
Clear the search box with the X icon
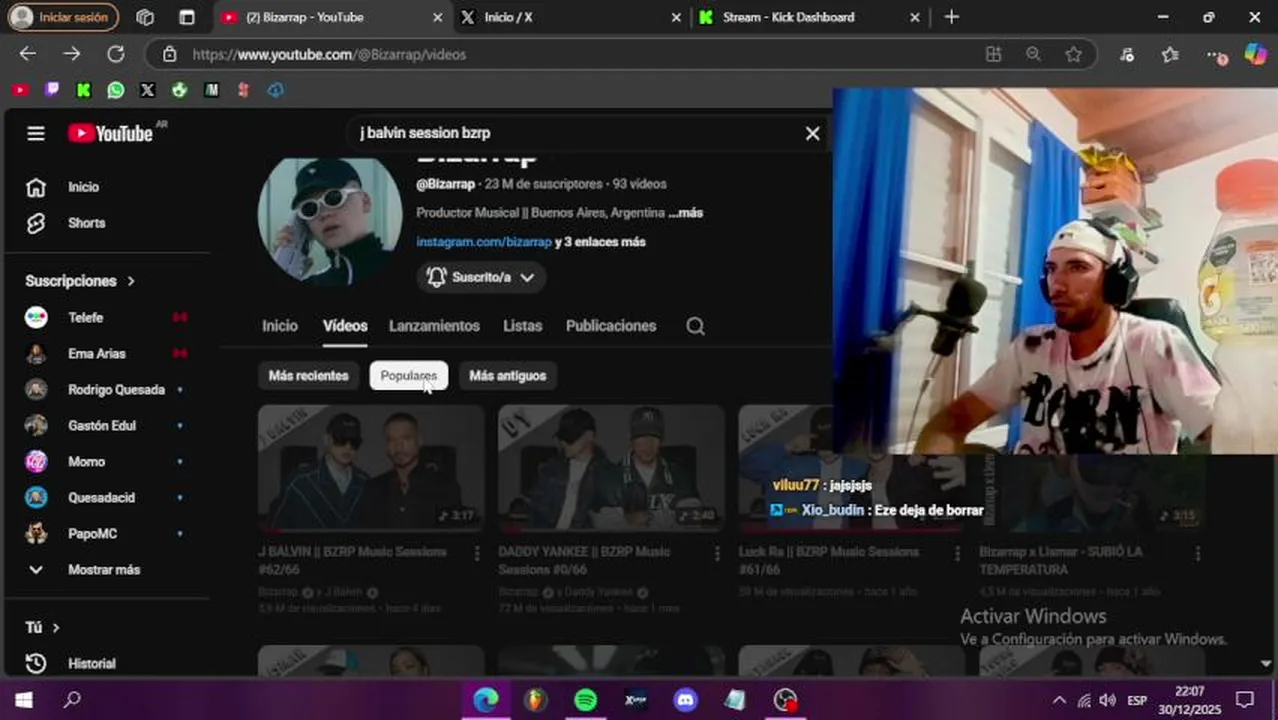pos(813,133)
